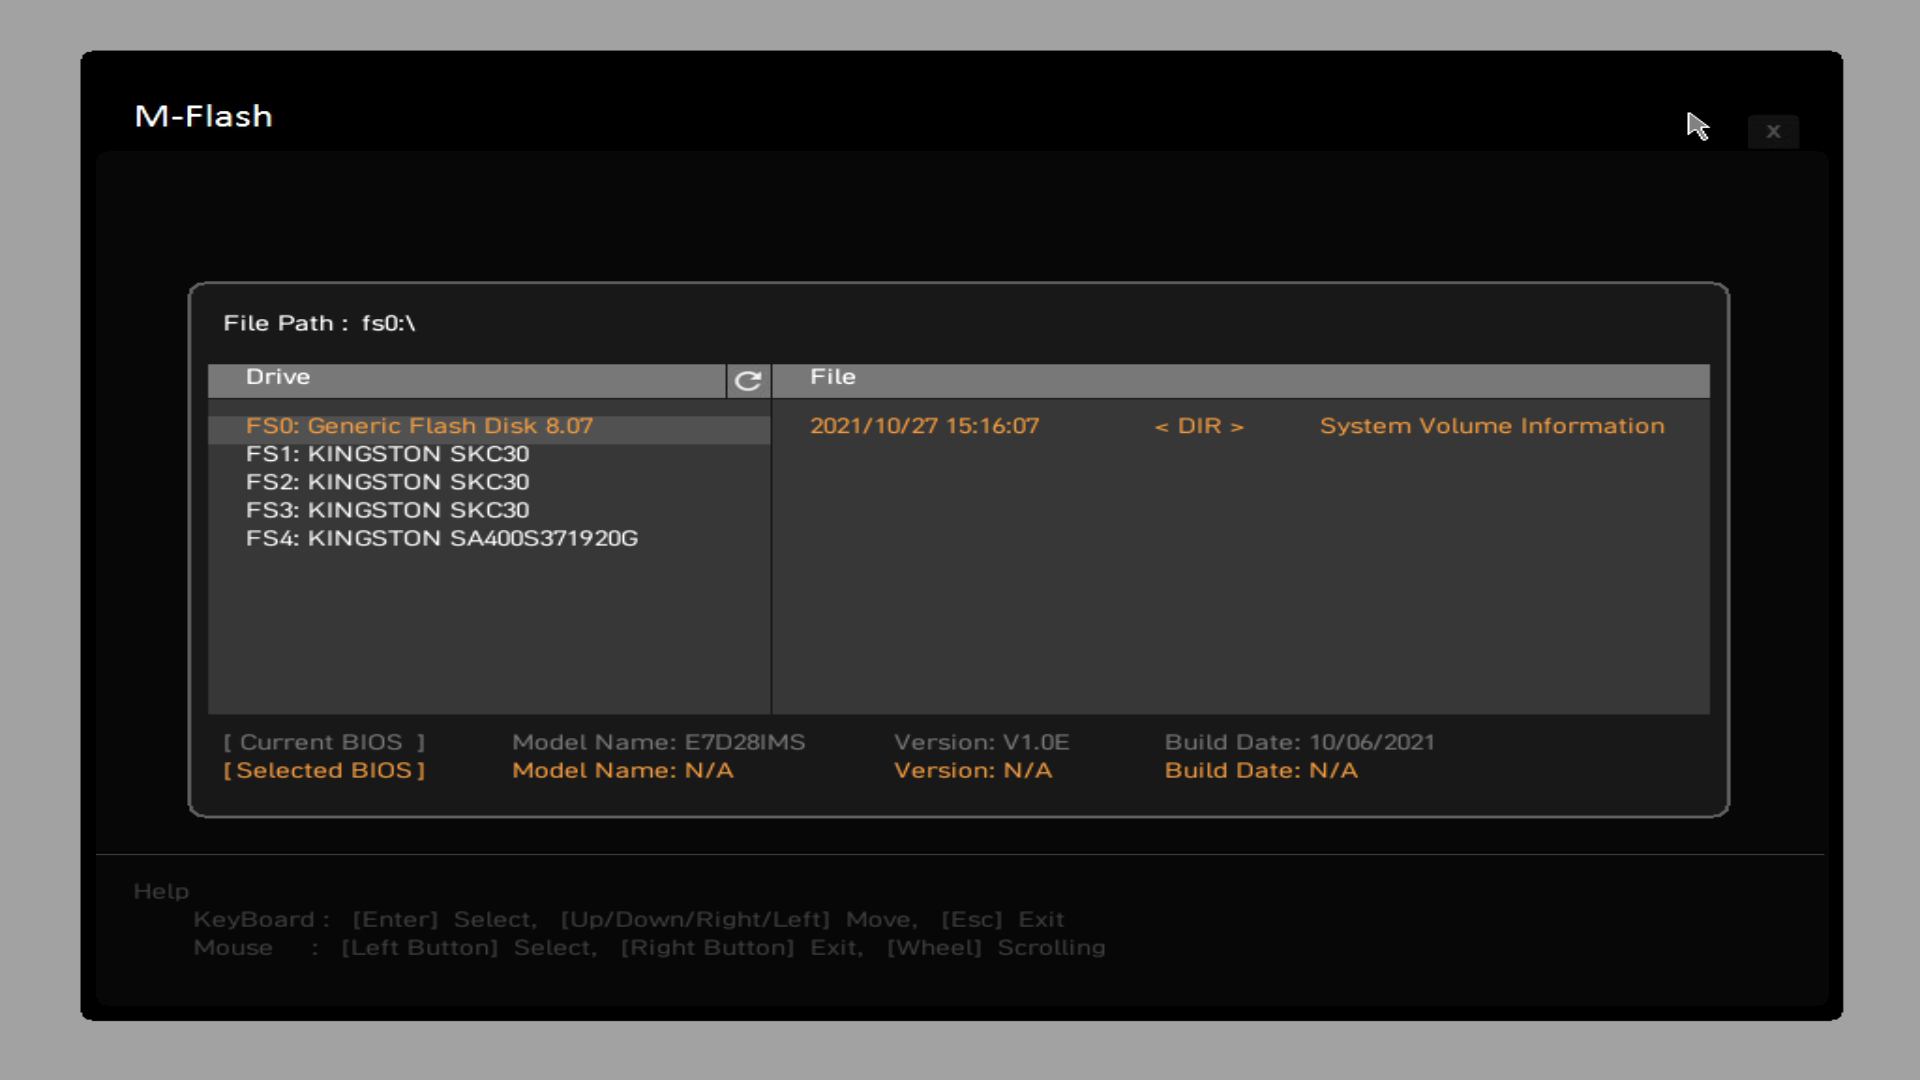Click the File column header

click(832, 377)
